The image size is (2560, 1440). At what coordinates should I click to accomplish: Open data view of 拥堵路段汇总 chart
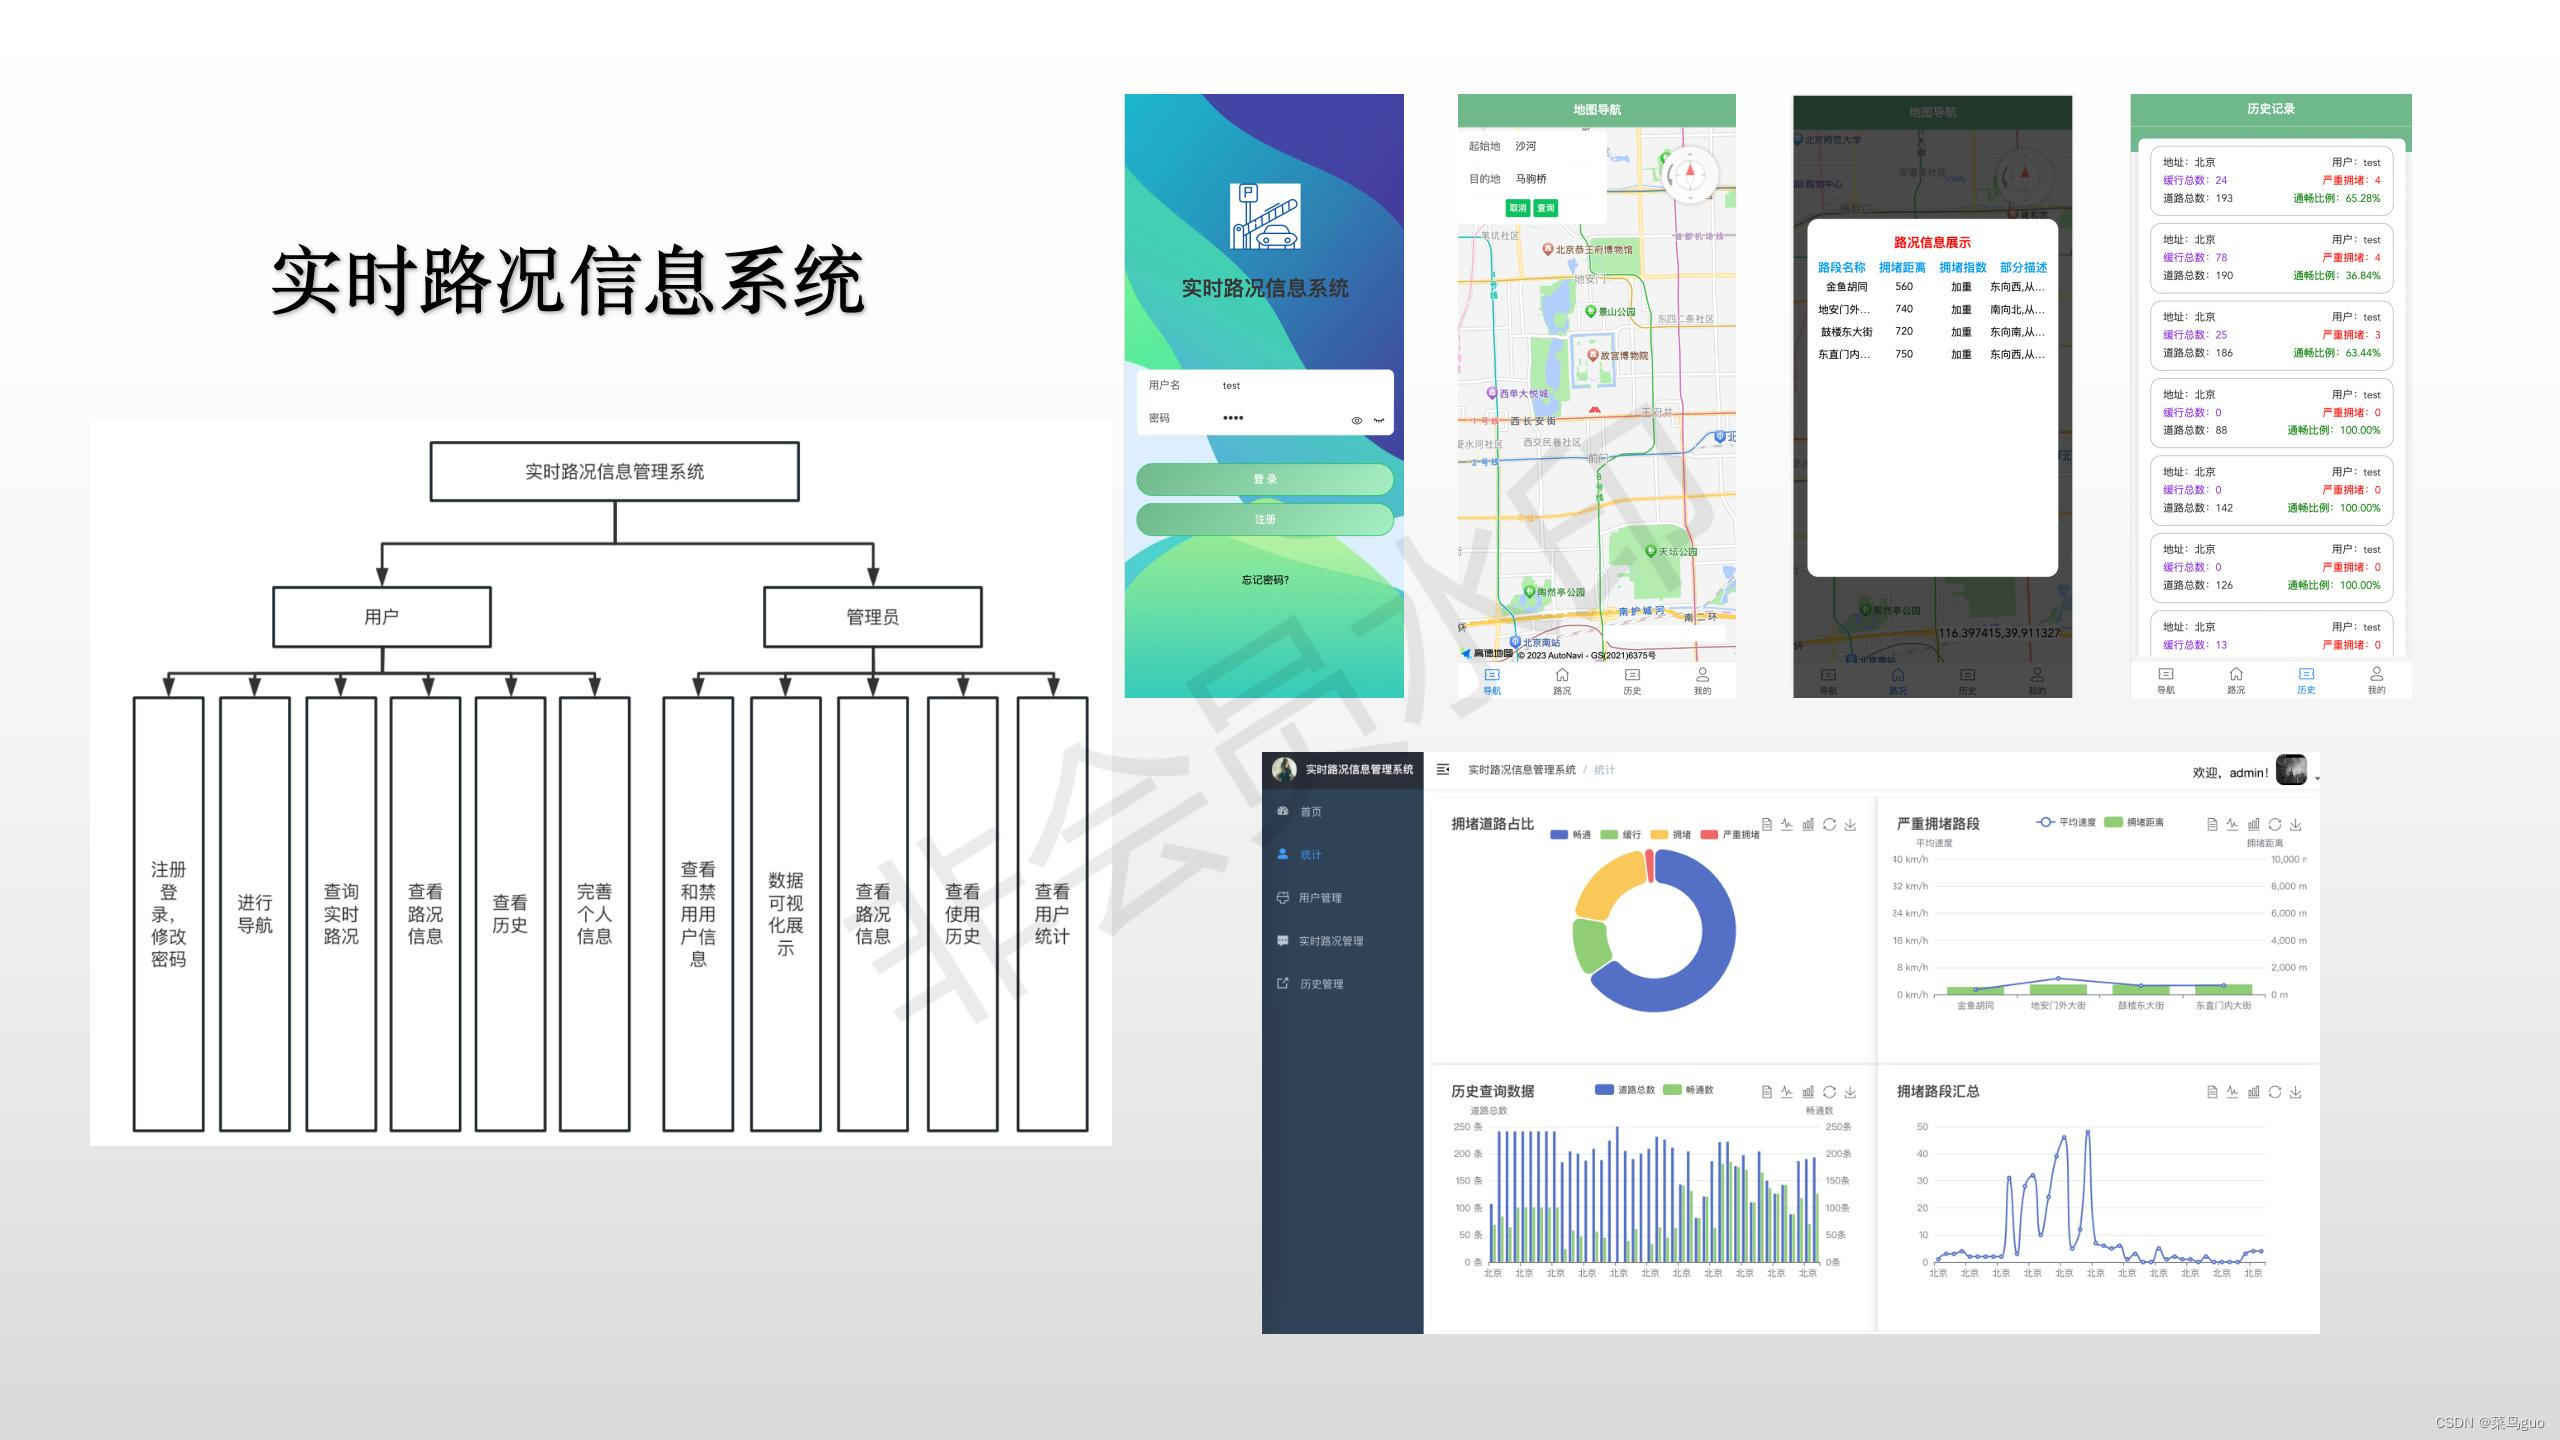click(2212, 1092)
